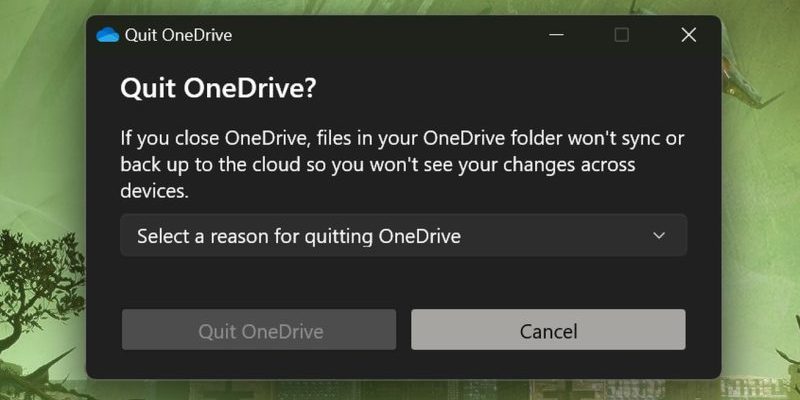
Task: Click the word 'devices.' in the message
Action: click(x=155, y=191)
